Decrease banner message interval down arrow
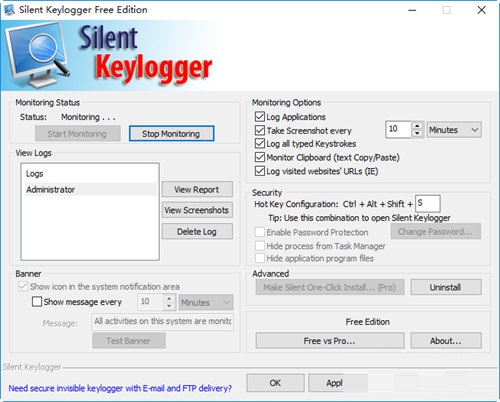 pyautogui.click(x=169, y=306)
